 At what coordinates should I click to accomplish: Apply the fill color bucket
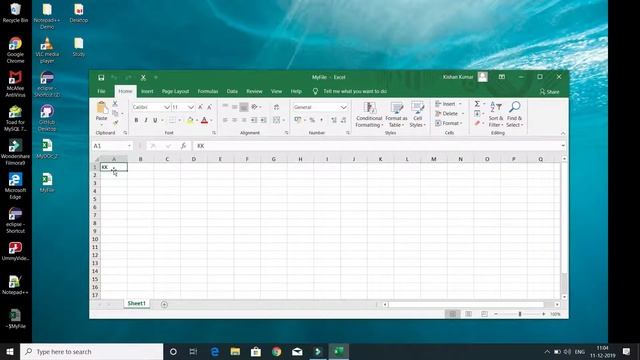coord(190,120)
